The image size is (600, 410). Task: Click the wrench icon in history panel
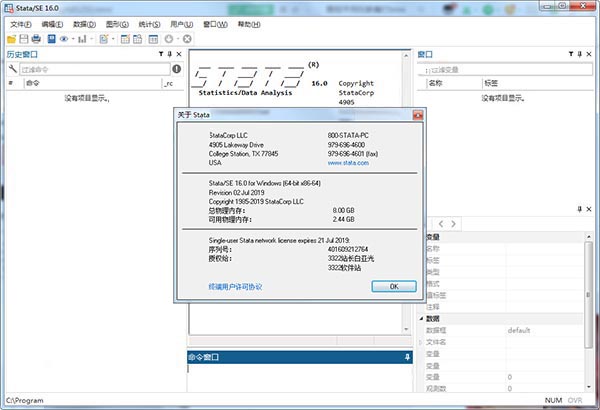click(x=11, y=69)
